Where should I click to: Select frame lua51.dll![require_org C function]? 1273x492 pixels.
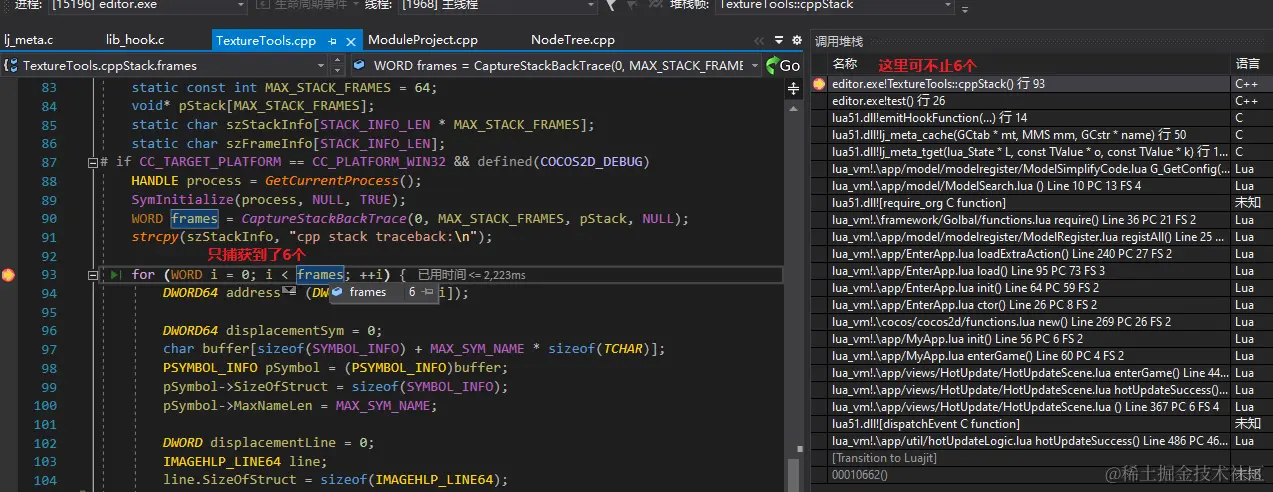click(1041, 203)
